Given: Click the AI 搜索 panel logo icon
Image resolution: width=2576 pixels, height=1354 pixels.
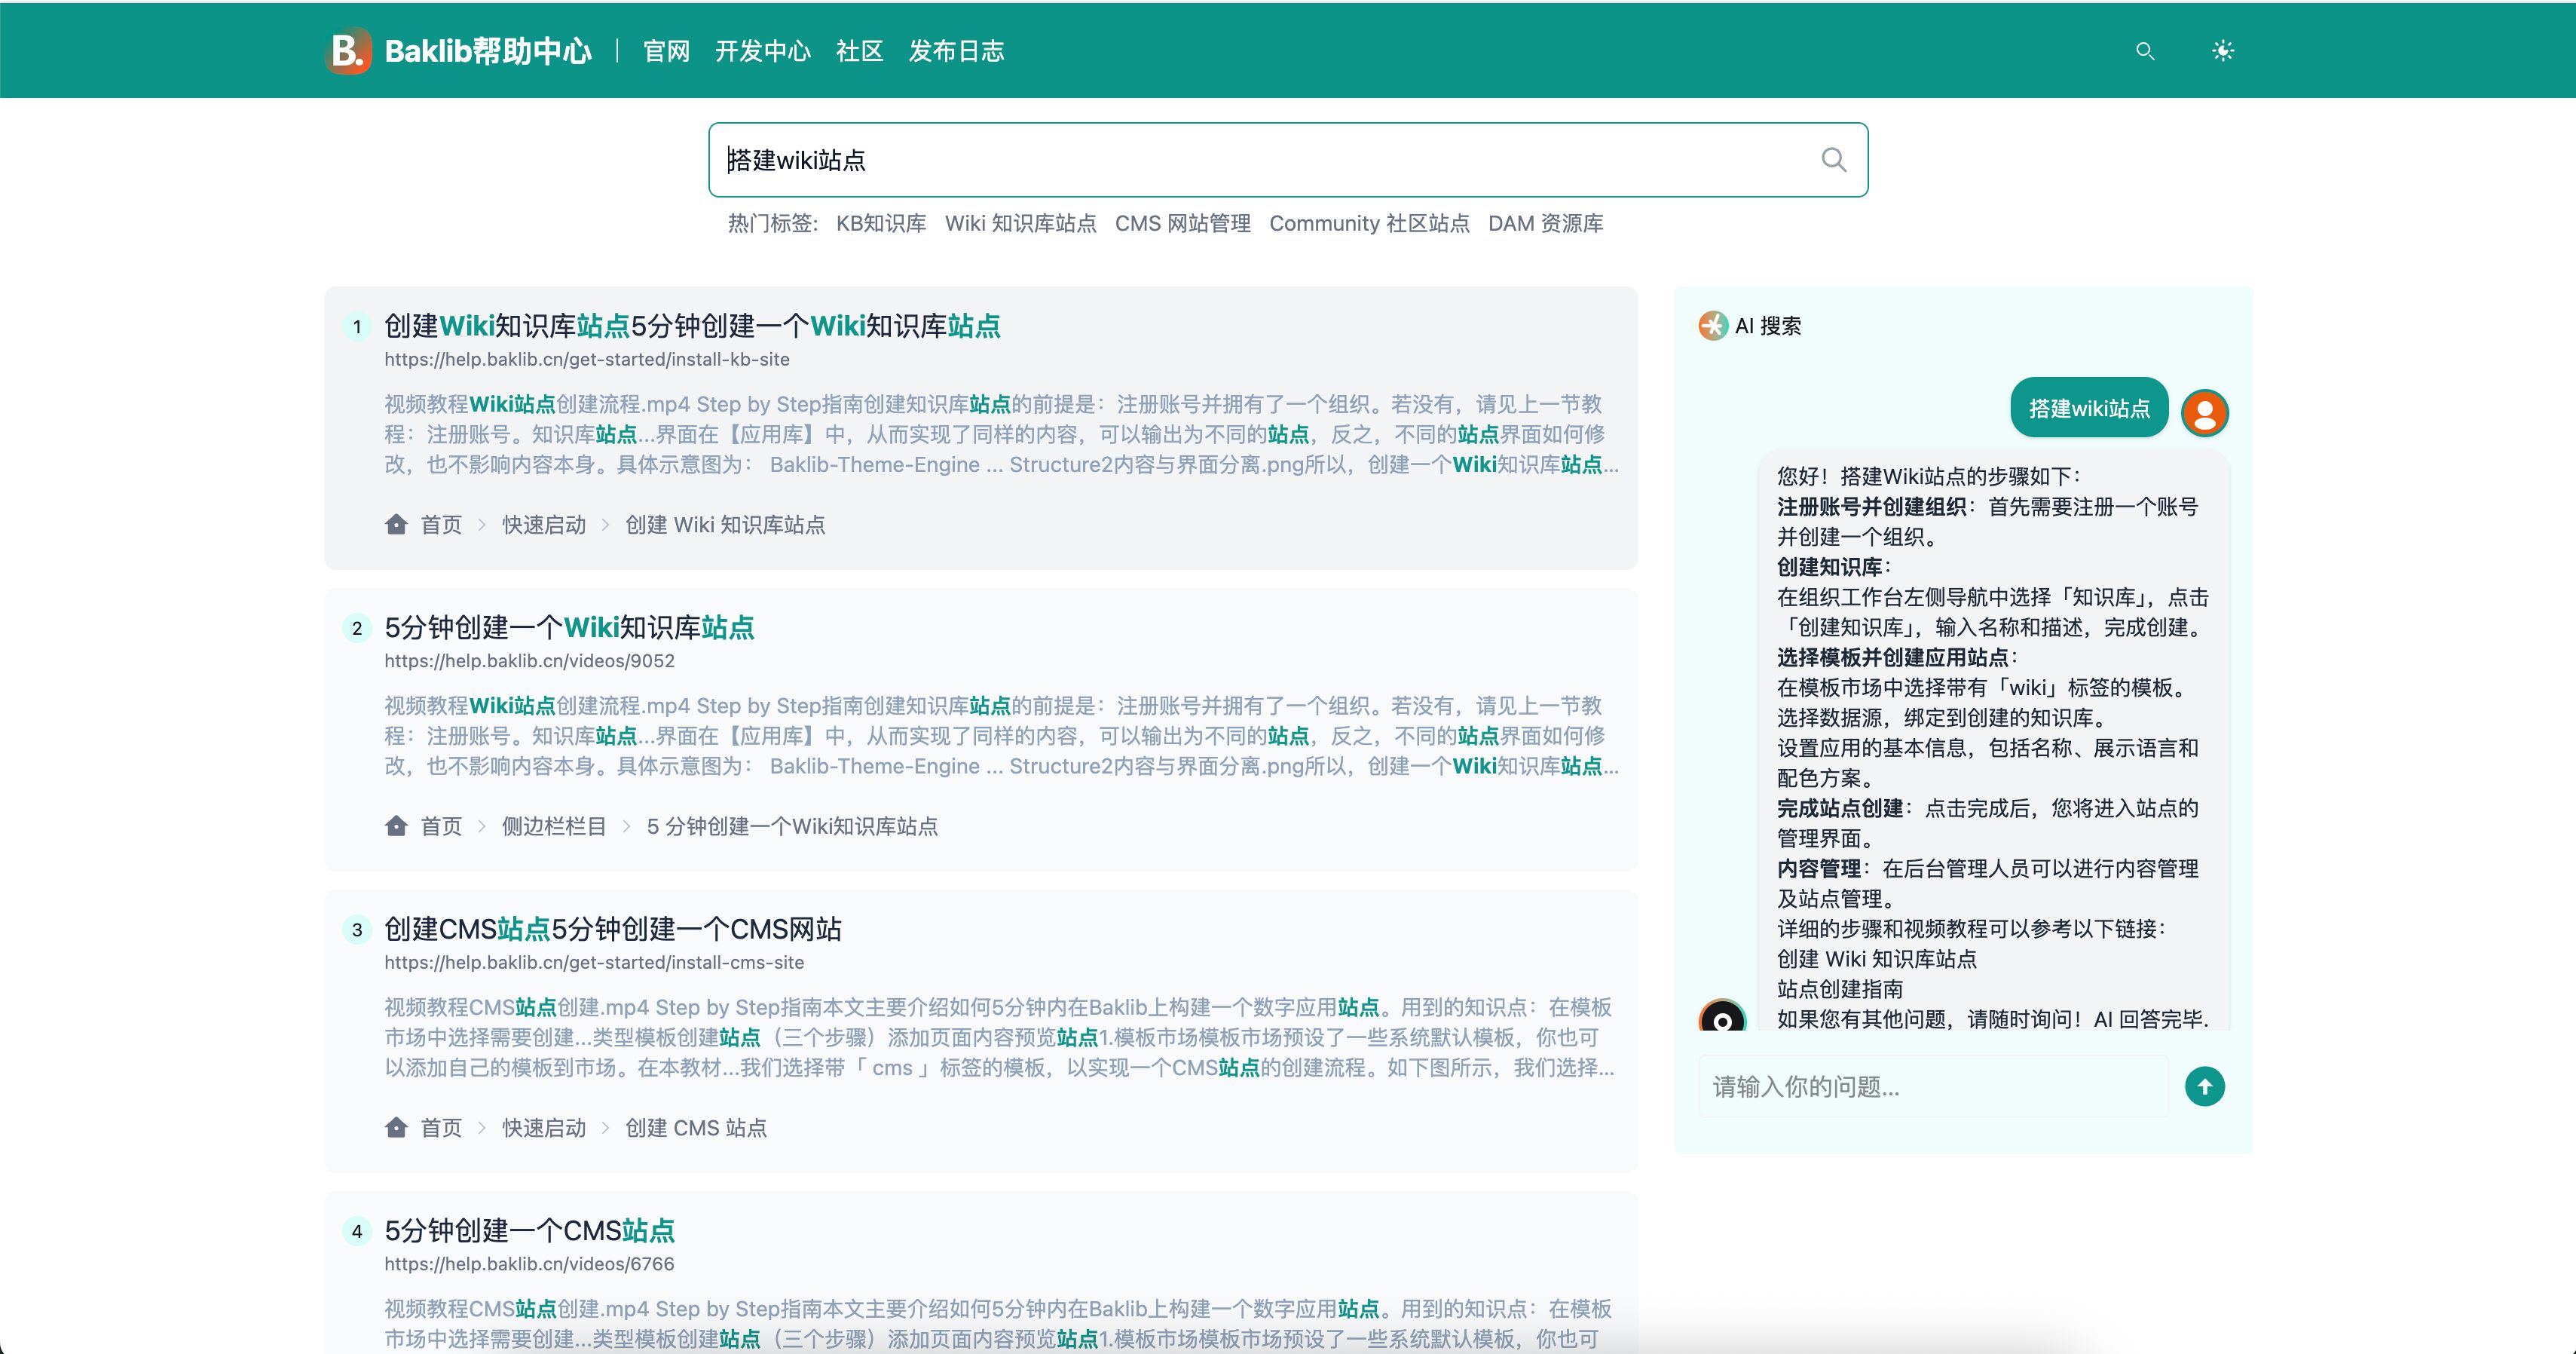Looking at the screenshot, I should (1713, 326).
